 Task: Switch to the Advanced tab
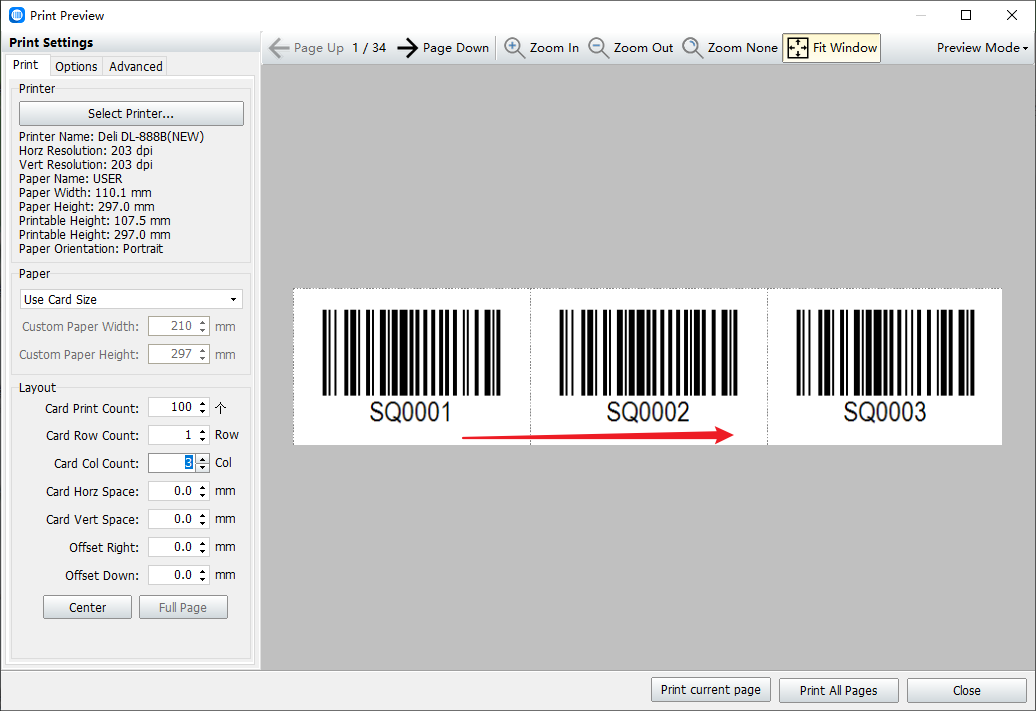(135, 66)
